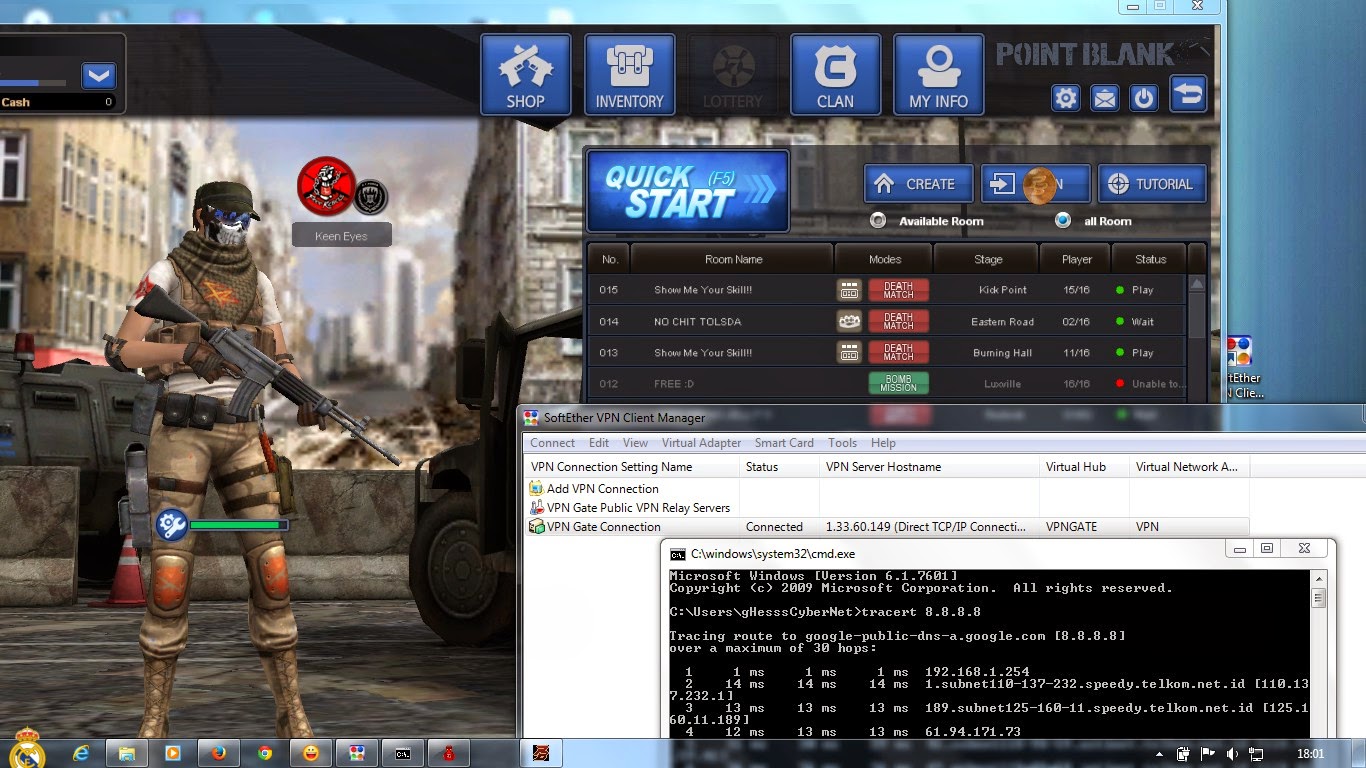Open MY INFO profile page
Image resolution: width=1366 pixels, height=768 pixels.
coord(938,74)
